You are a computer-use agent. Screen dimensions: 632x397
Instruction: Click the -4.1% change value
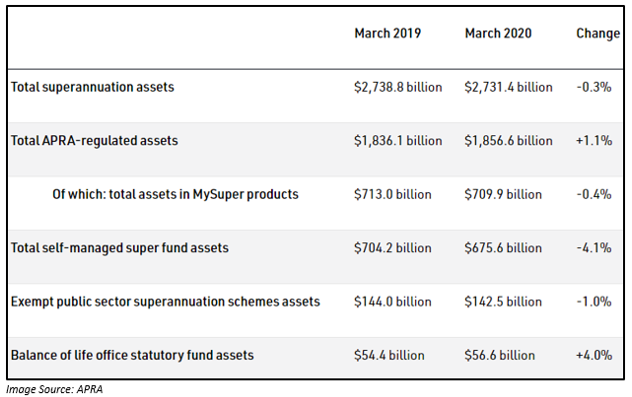point(594,248)
